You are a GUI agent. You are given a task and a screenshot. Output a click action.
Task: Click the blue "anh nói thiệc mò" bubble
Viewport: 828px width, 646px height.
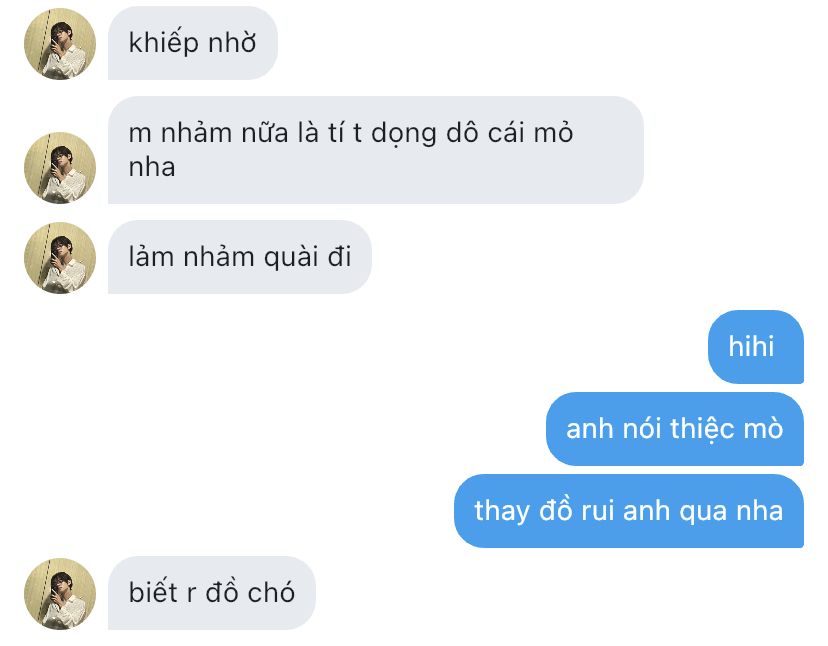(x=675, y=429)
